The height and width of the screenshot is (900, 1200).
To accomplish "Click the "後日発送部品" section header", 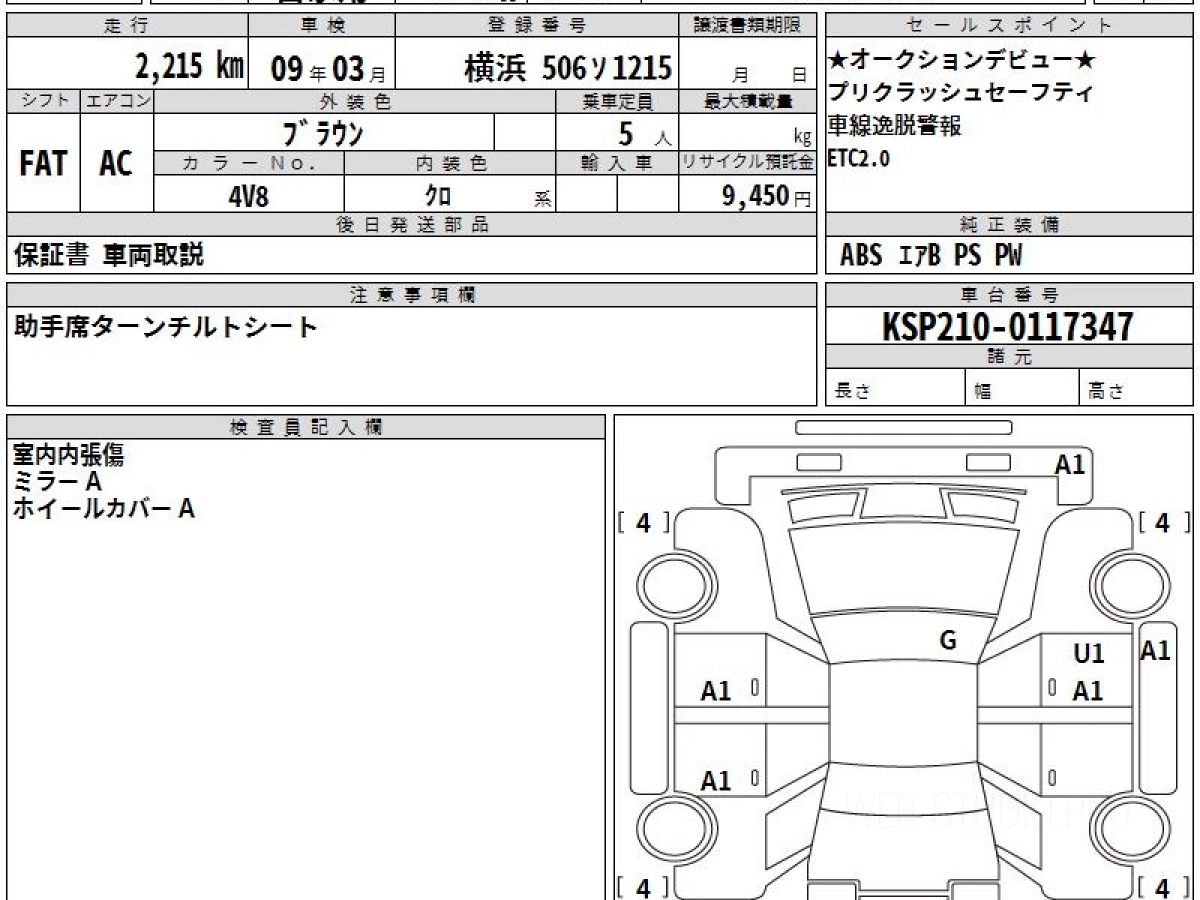I will coord(412,225).
